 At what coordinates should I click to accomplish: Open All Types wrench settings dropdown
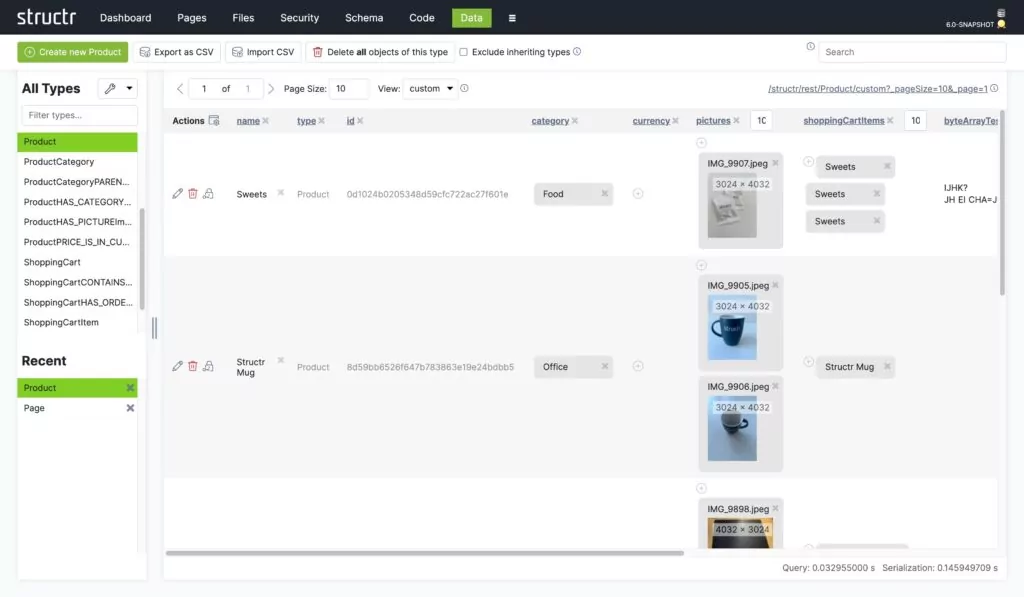(118, 88)
